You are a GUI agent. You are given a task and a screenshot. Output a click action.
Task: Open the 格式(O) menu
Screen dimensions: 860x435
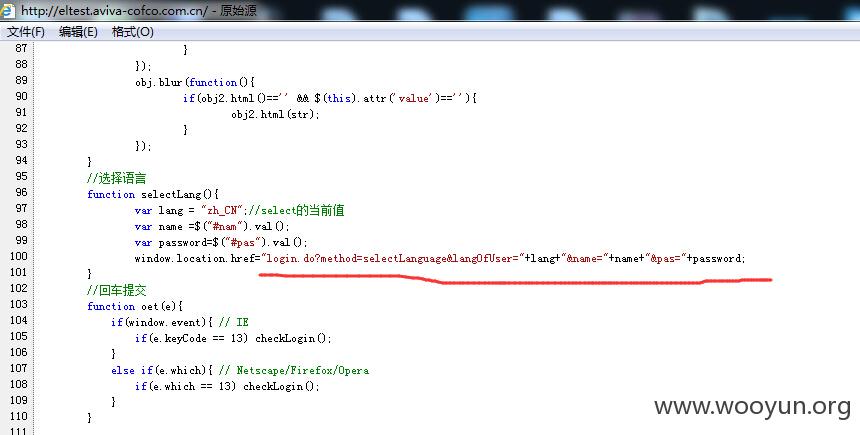[133, 32]
